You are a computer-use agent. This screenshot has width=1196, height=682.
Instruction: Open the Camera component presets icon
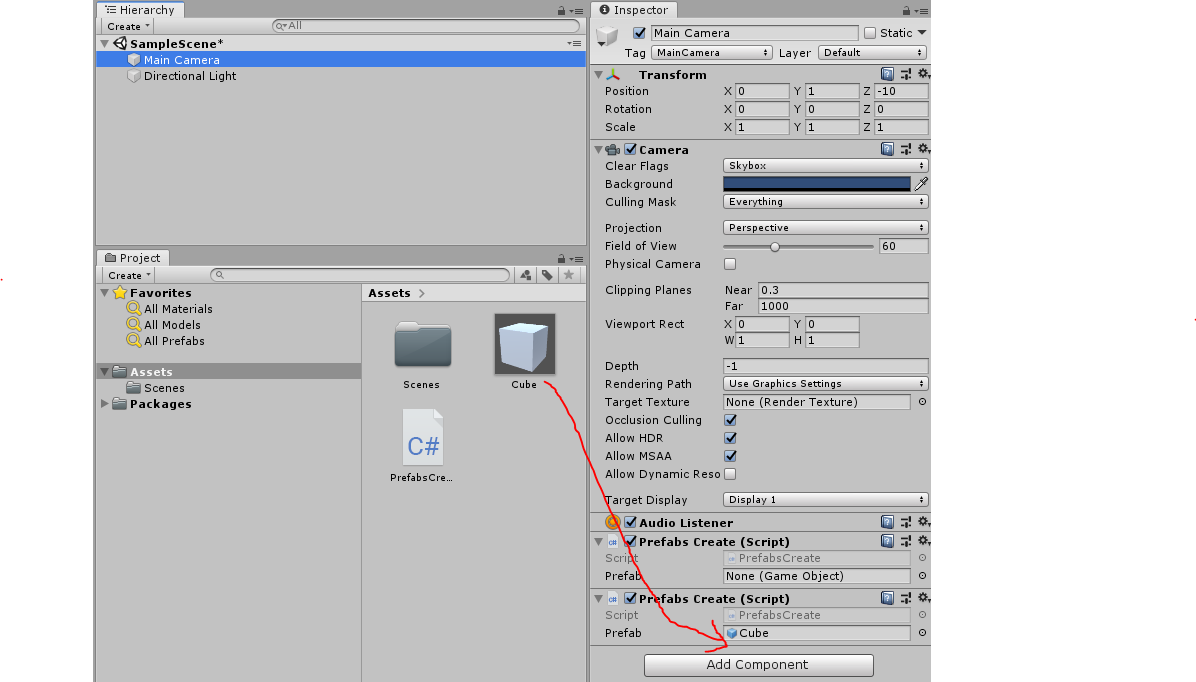905,149
